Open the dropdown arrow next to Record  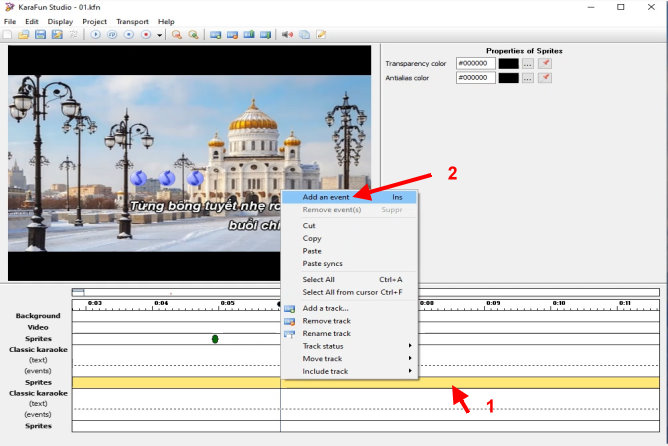click(x=159, y=35)
